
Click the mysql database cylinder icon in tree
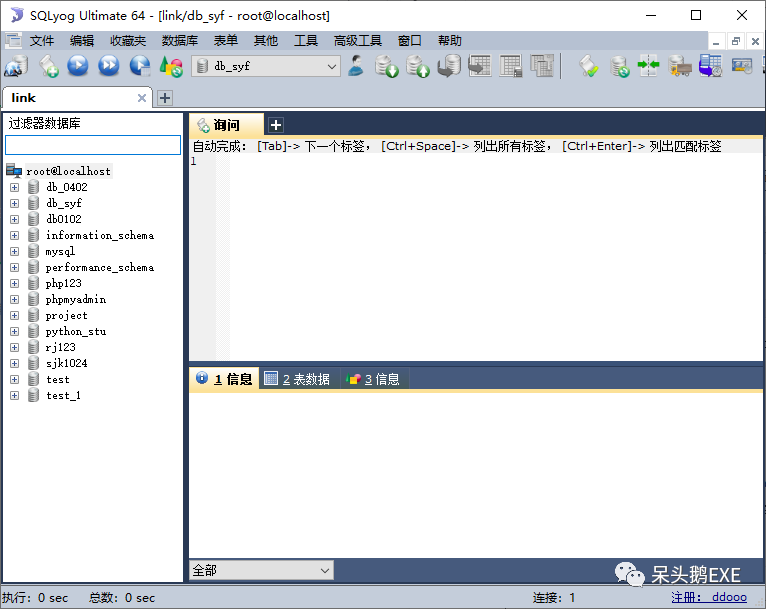tap(33, 251)
